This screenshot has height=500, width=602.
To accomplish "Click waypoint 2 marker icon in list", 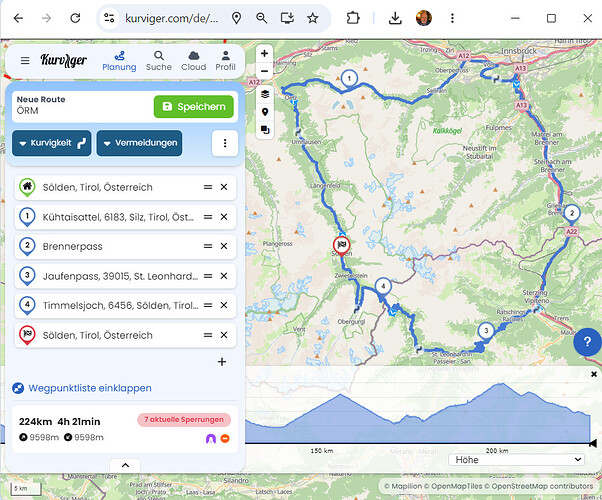I will 27,246.
